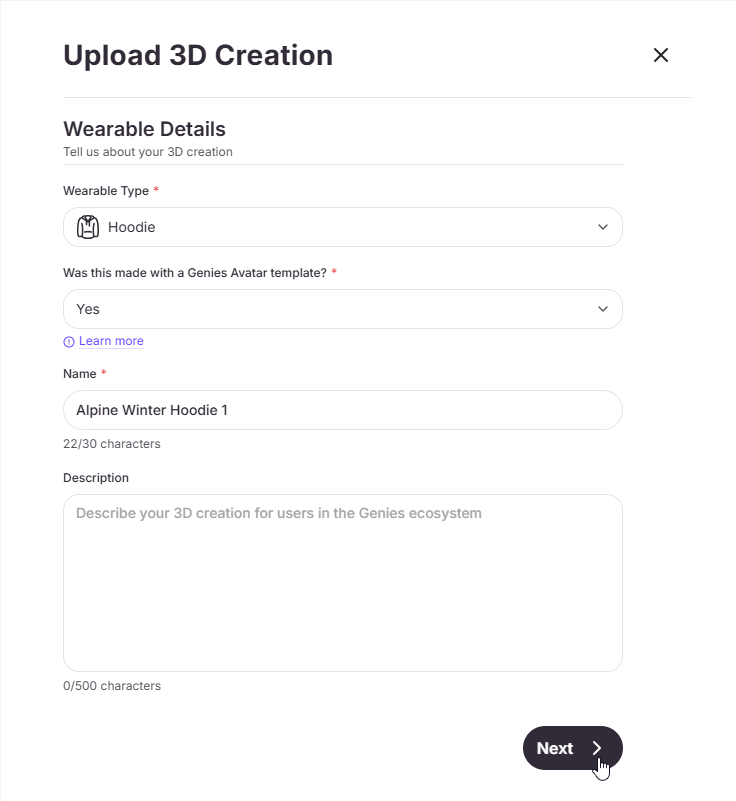
Task: Click into the Description text area
Action: click(342, 582)
